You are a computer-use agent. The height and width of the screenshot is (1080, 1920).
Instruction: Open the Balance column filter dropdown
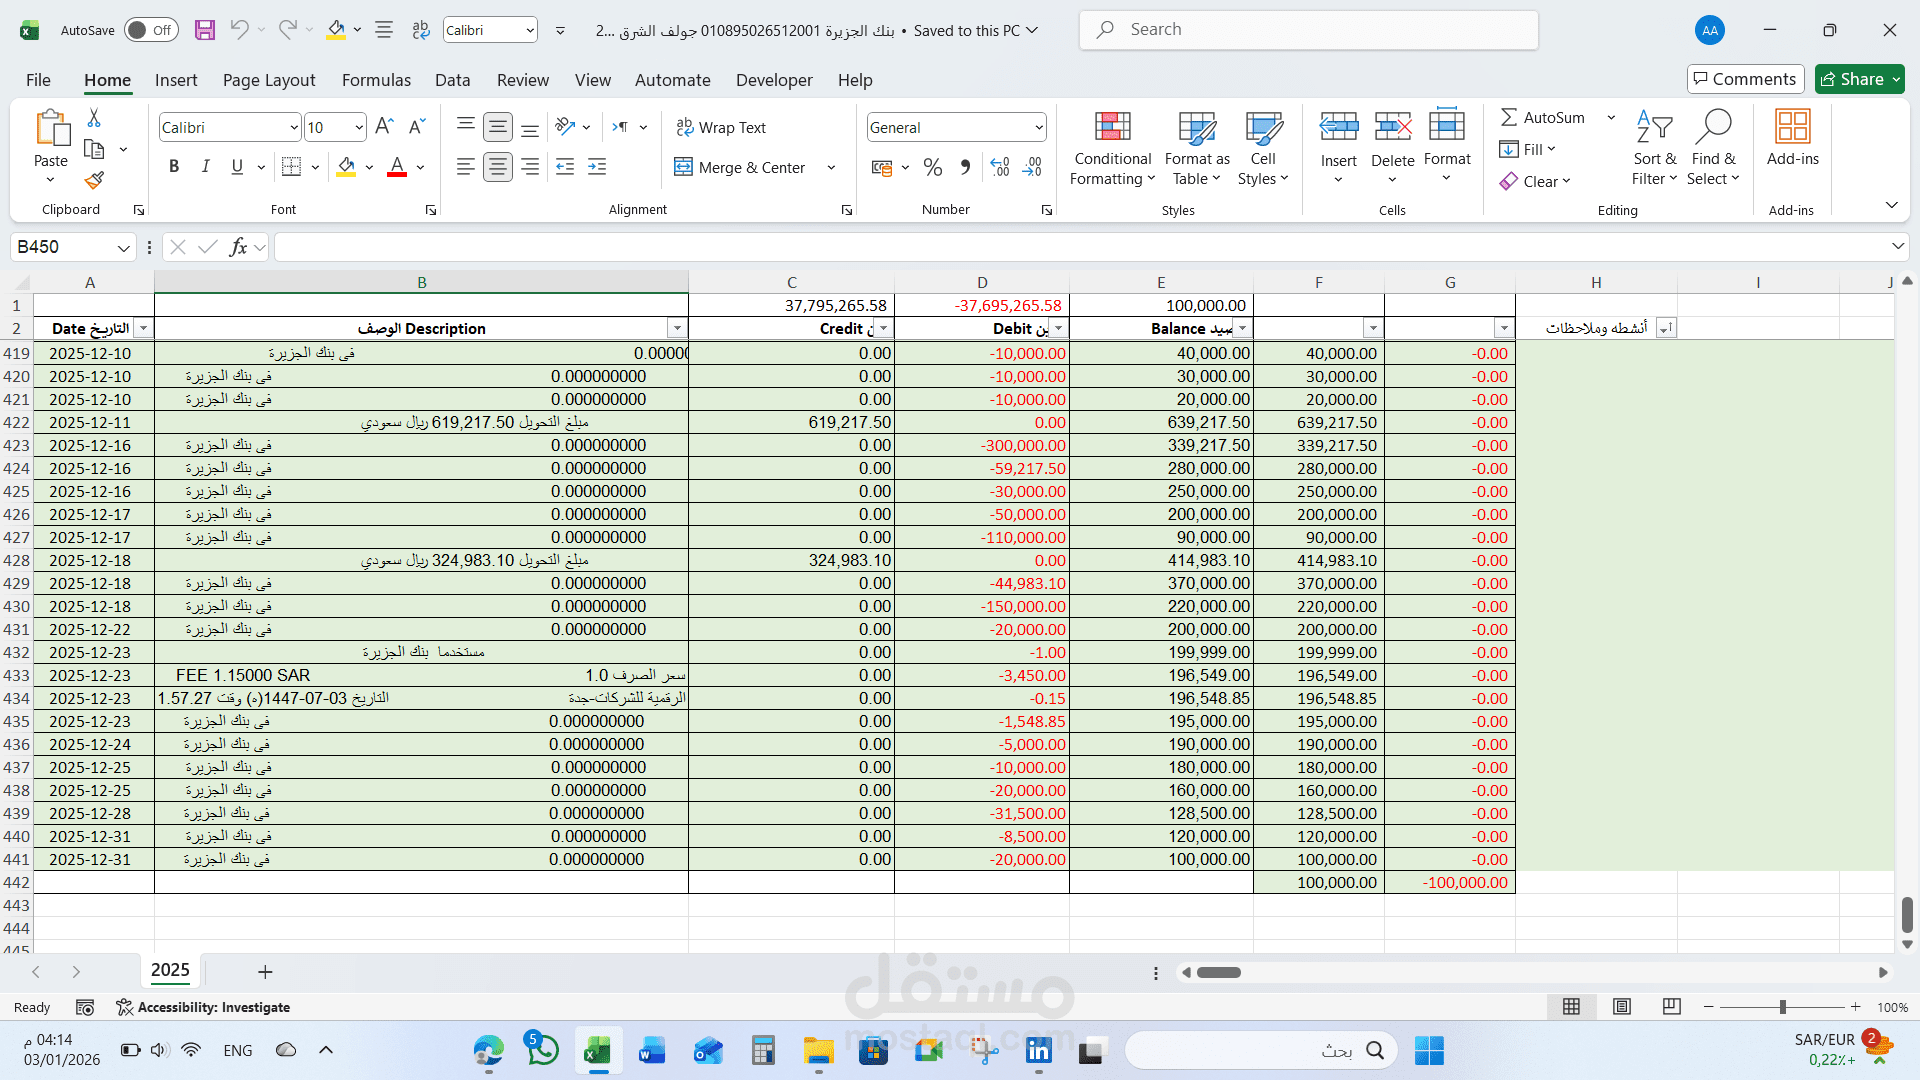coord(1242,329)
